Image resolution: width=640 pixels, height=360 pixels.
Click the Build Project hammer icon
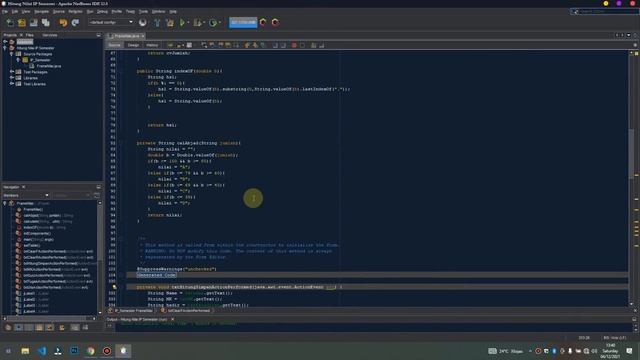[x=157, y=22]
